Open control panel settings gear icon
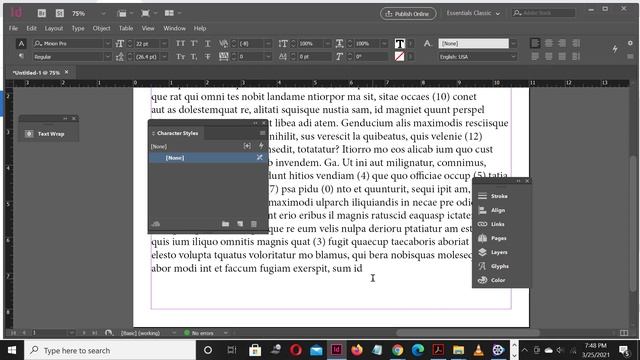Viewport: 640px width, 360px height. coord(630,43)
